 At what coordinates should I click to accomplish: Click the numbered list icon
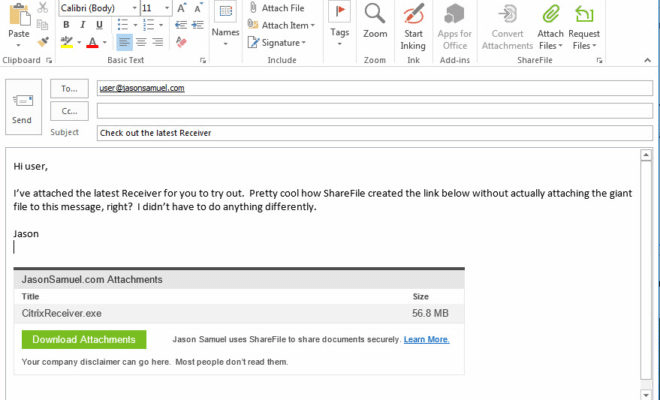pyautogui.click(x=148, y=25)
